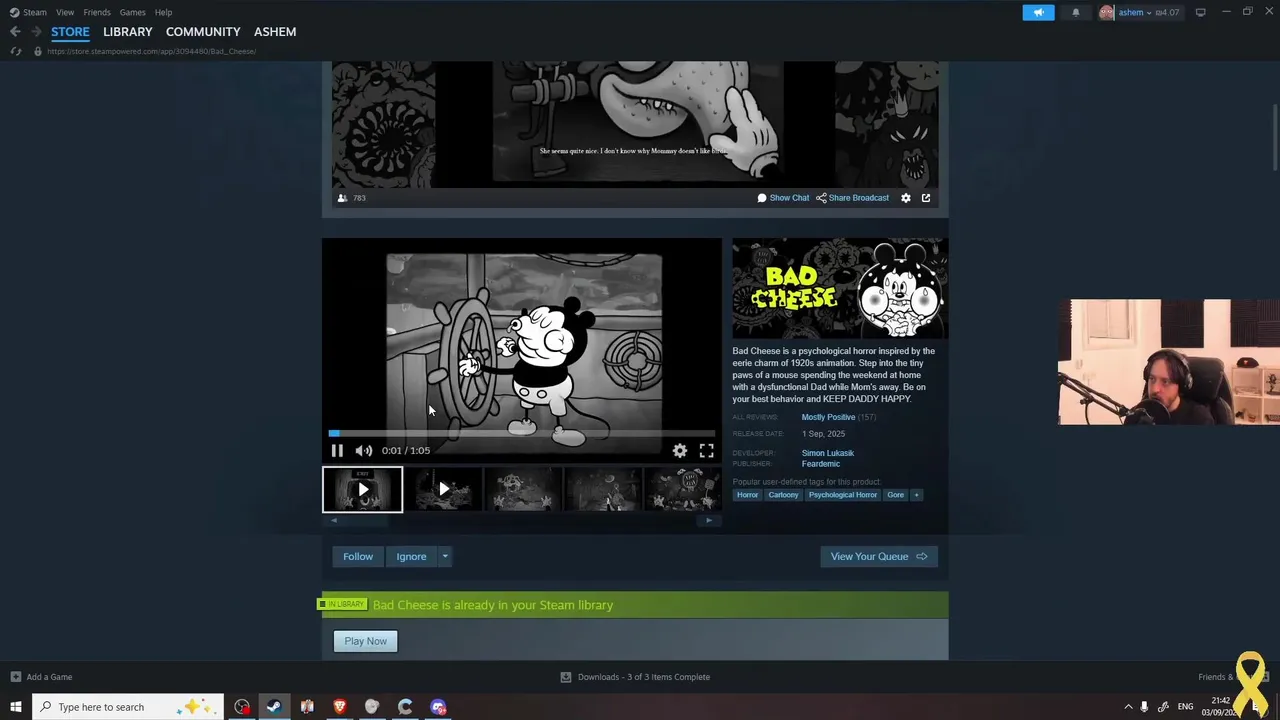This screenshot has height=720, width=1280.
Task: Switch to the STORE tab
Action: tap(70, 32)
